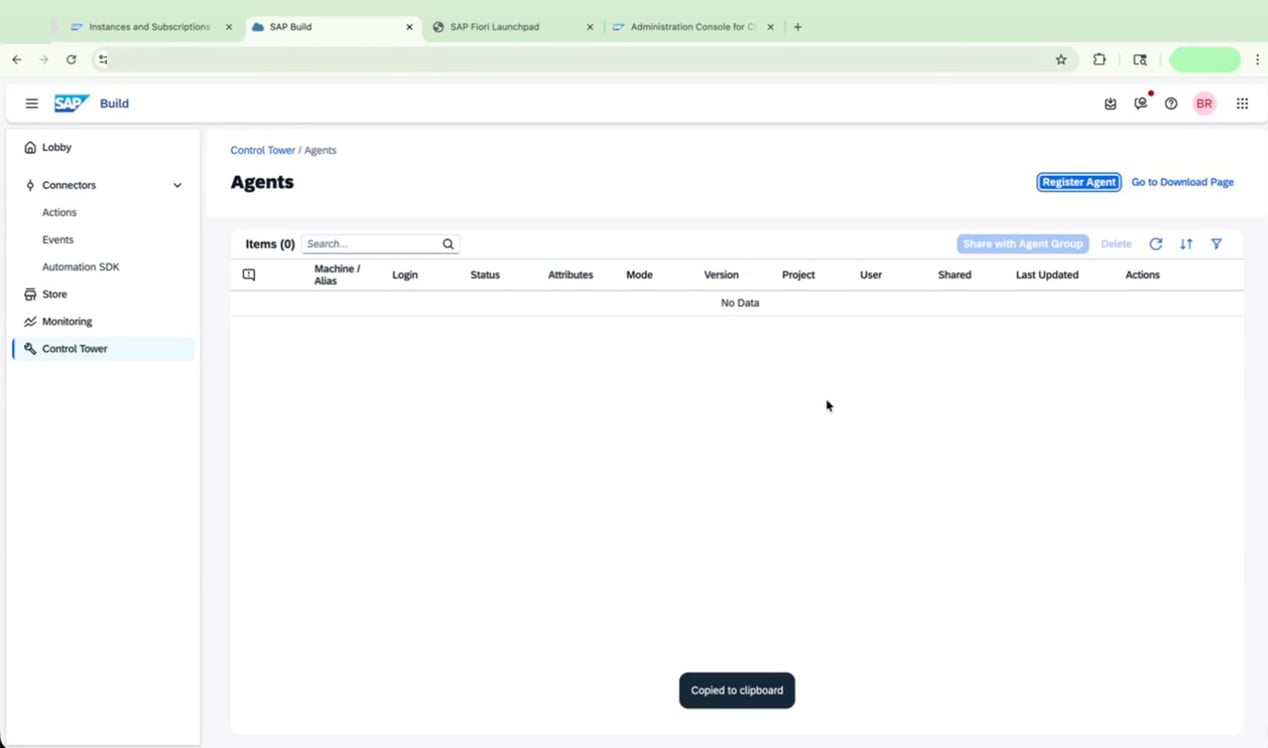1268x748 pixels.
Task: Close the Administration Console tab
Action: click(771, 27)
